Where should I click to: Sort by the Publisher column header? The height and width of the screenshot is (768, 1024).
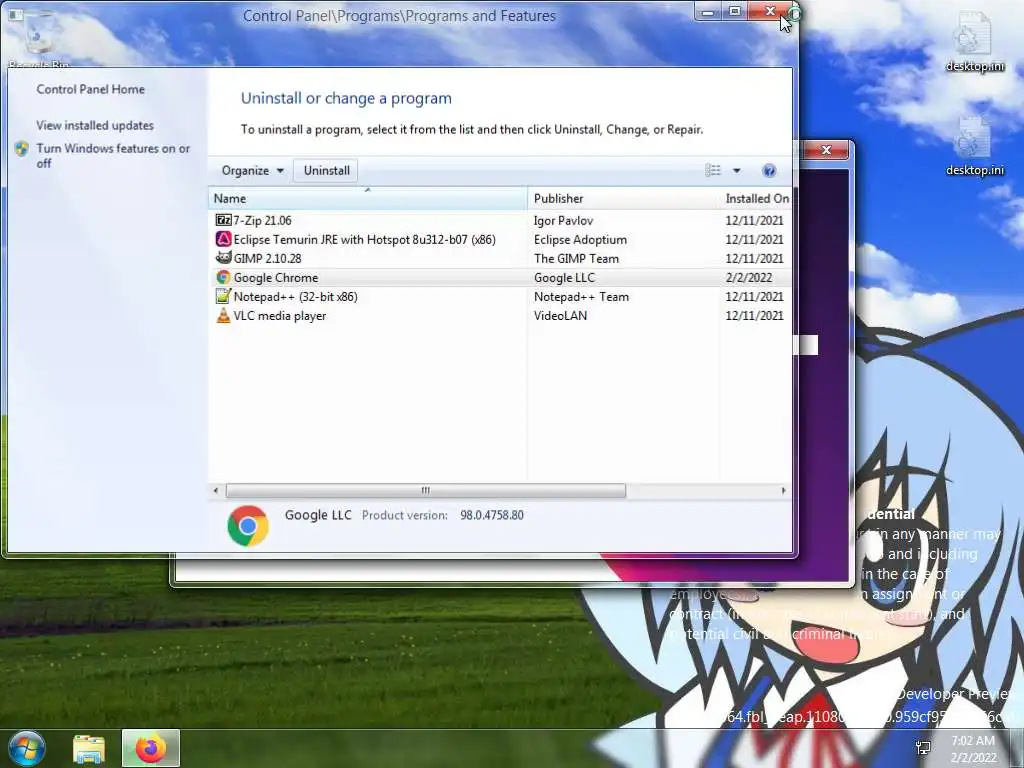[x=623, y=199]
